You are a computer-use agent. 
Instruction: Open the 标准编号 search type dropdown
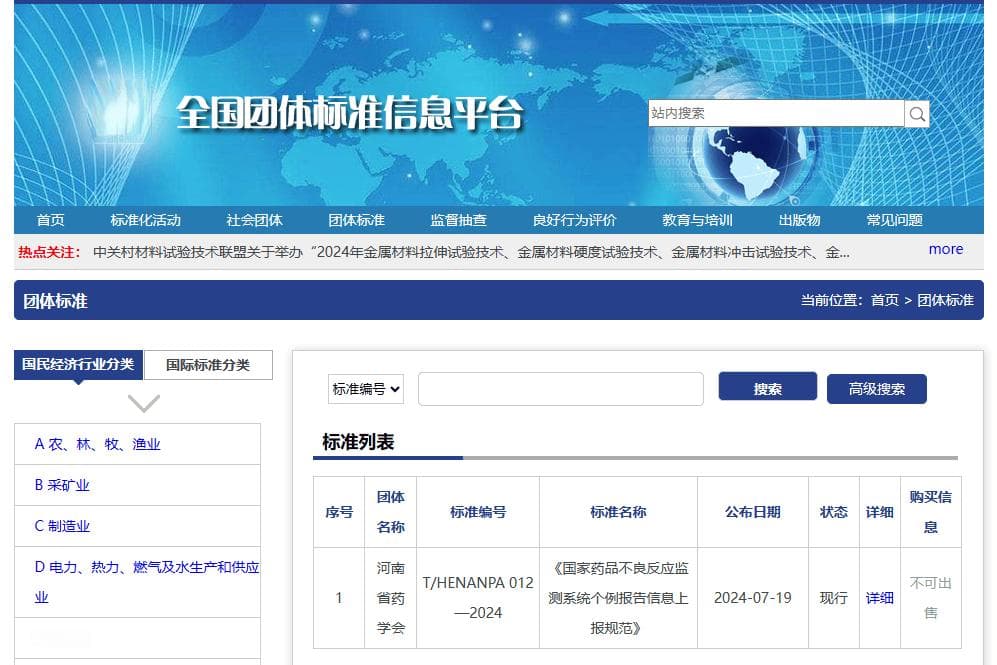[x=366, y=389]
